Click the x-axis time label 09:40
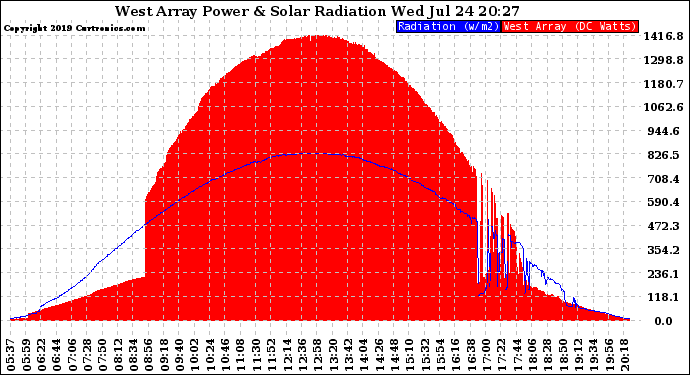 179,355
